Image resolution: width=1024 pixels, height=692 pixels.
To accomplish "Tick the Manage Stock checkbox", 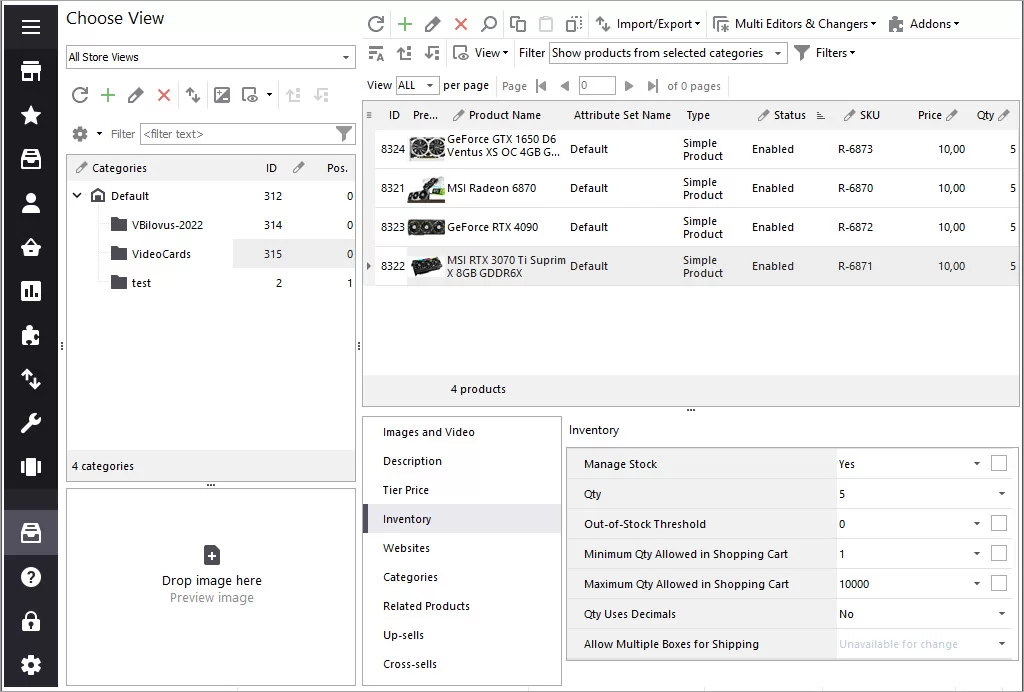I will coord(999,464).
